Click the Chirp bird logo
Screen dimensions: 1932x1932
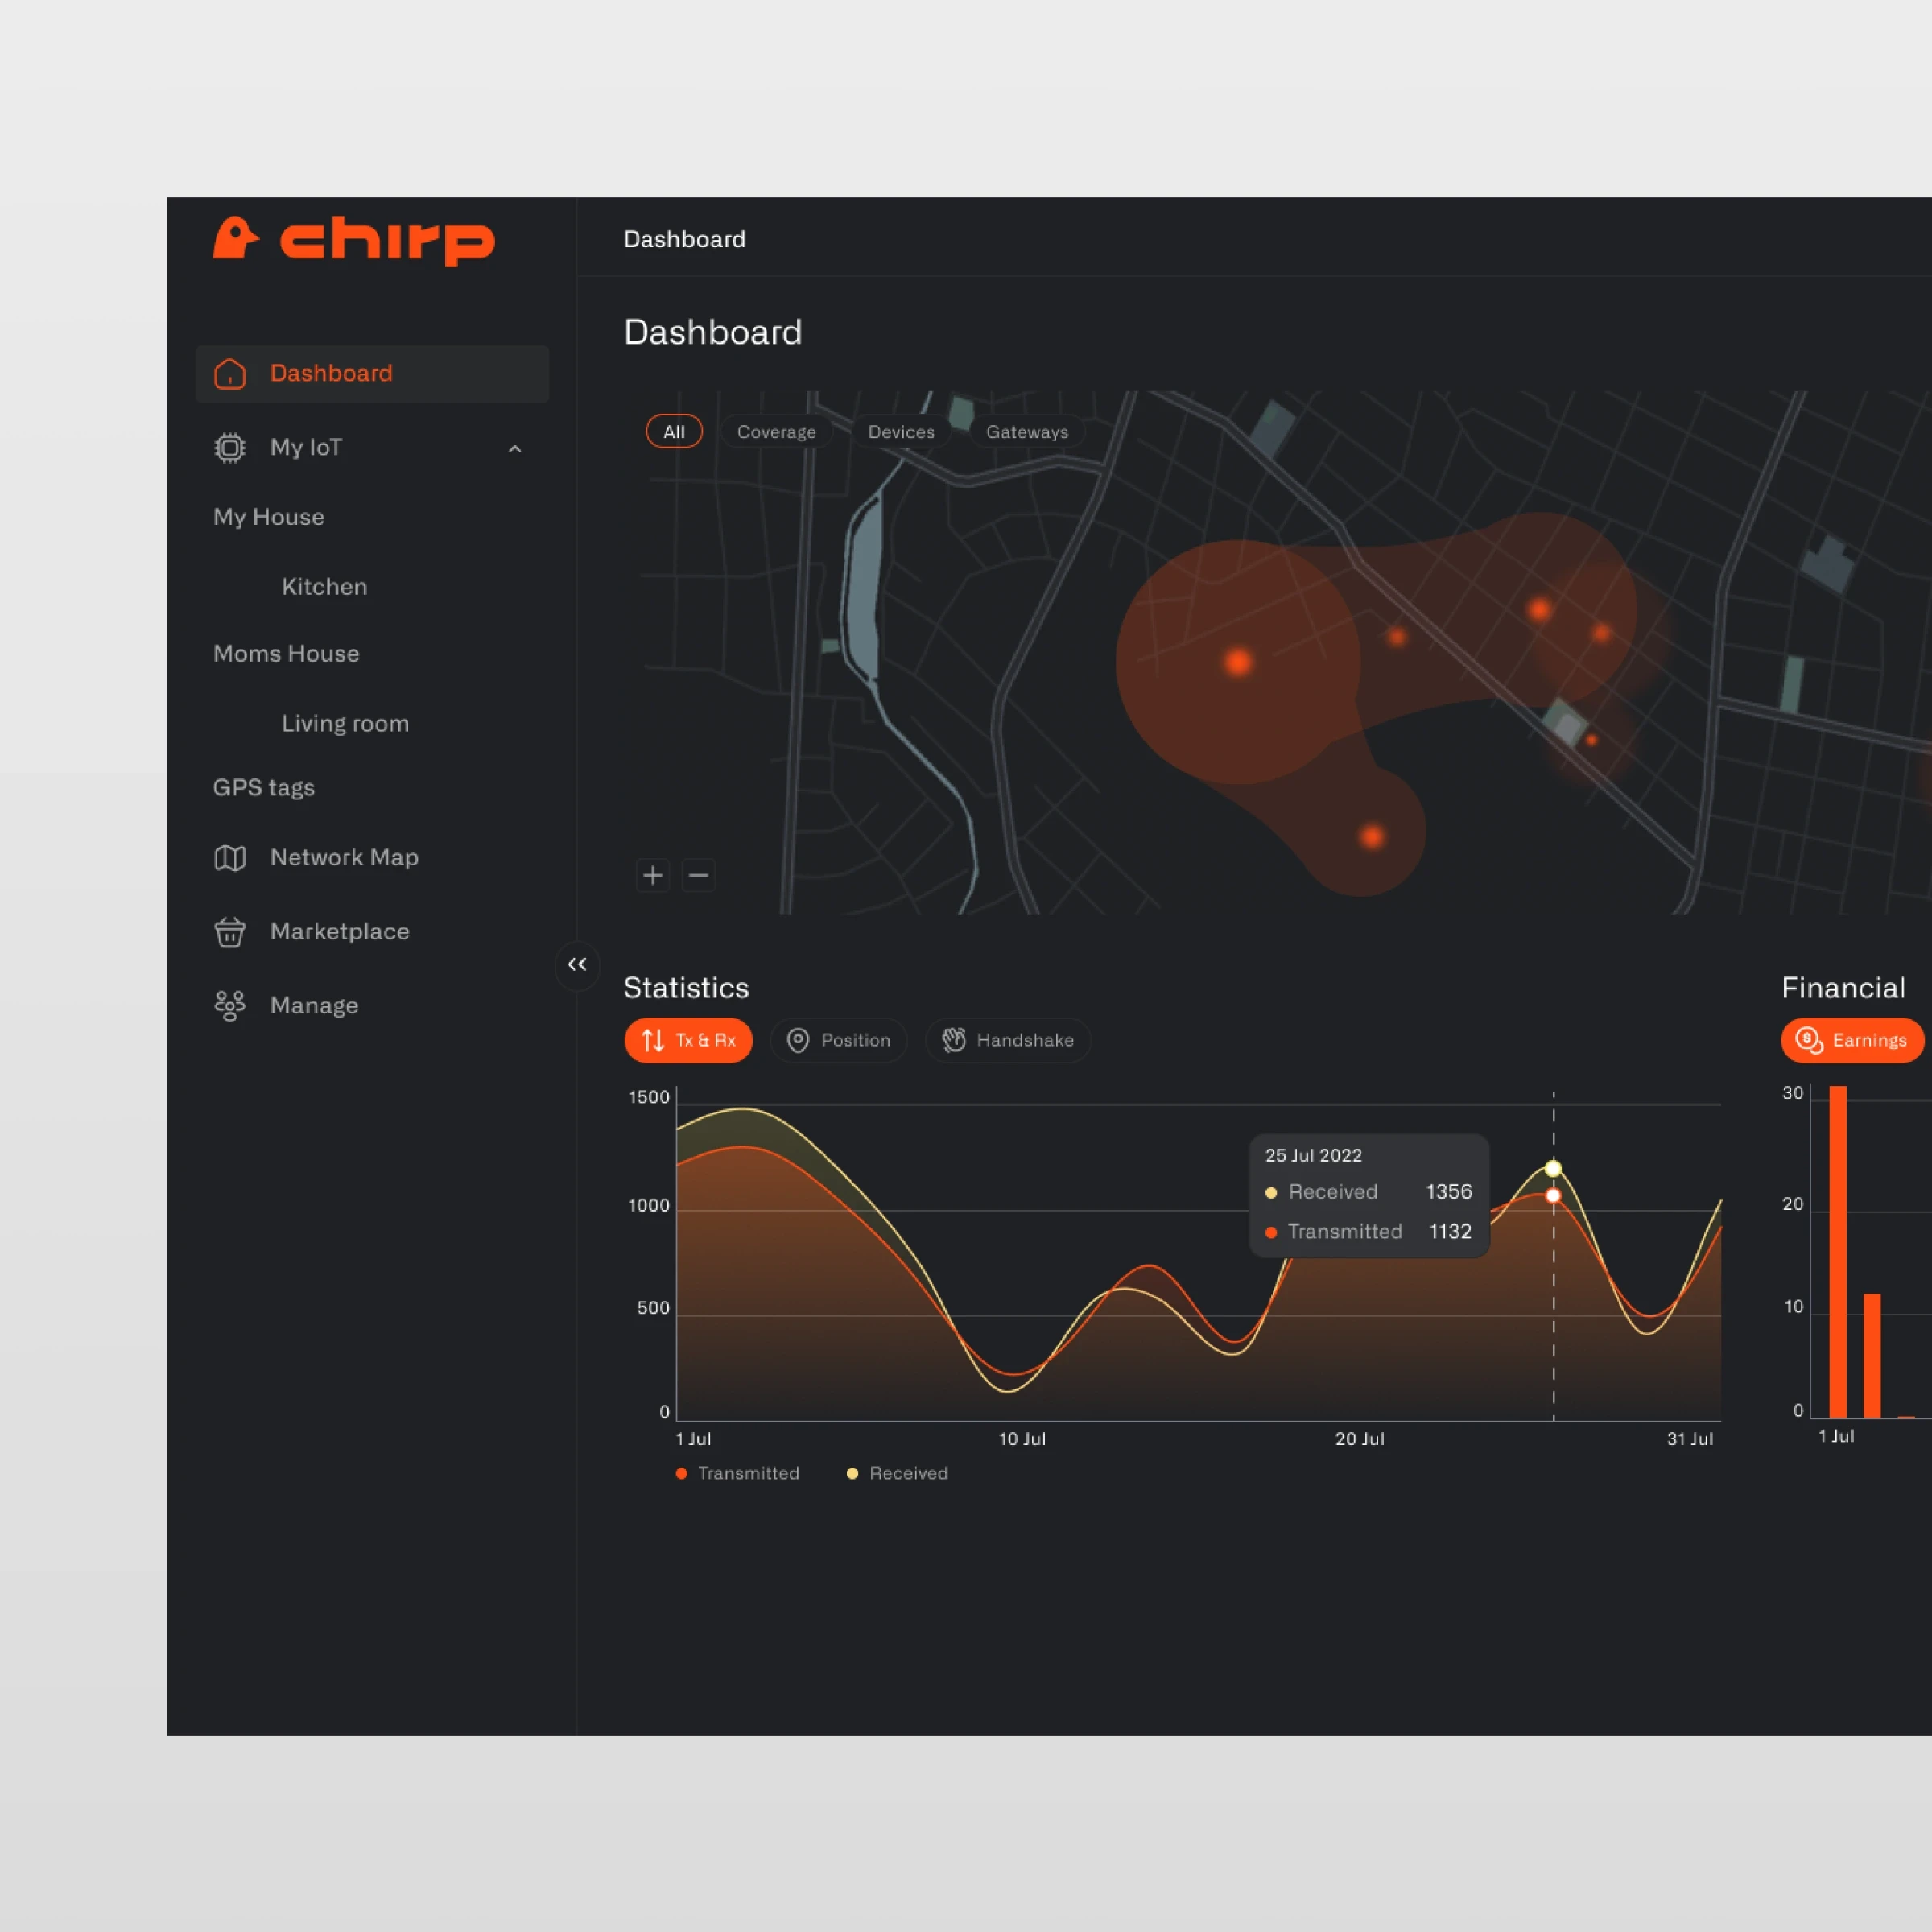coord(237,239)
